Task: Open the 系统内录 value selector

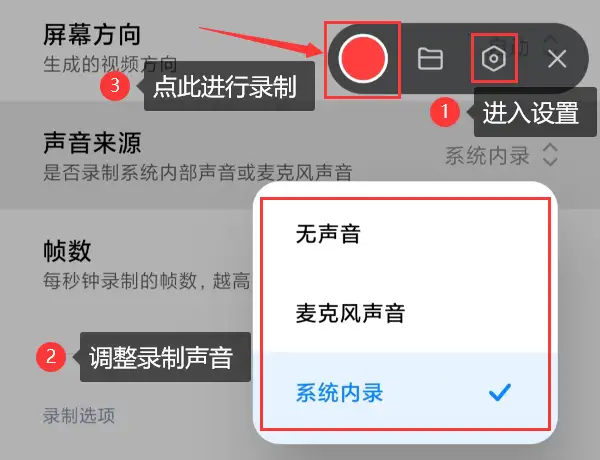Action: pos(487,156)
